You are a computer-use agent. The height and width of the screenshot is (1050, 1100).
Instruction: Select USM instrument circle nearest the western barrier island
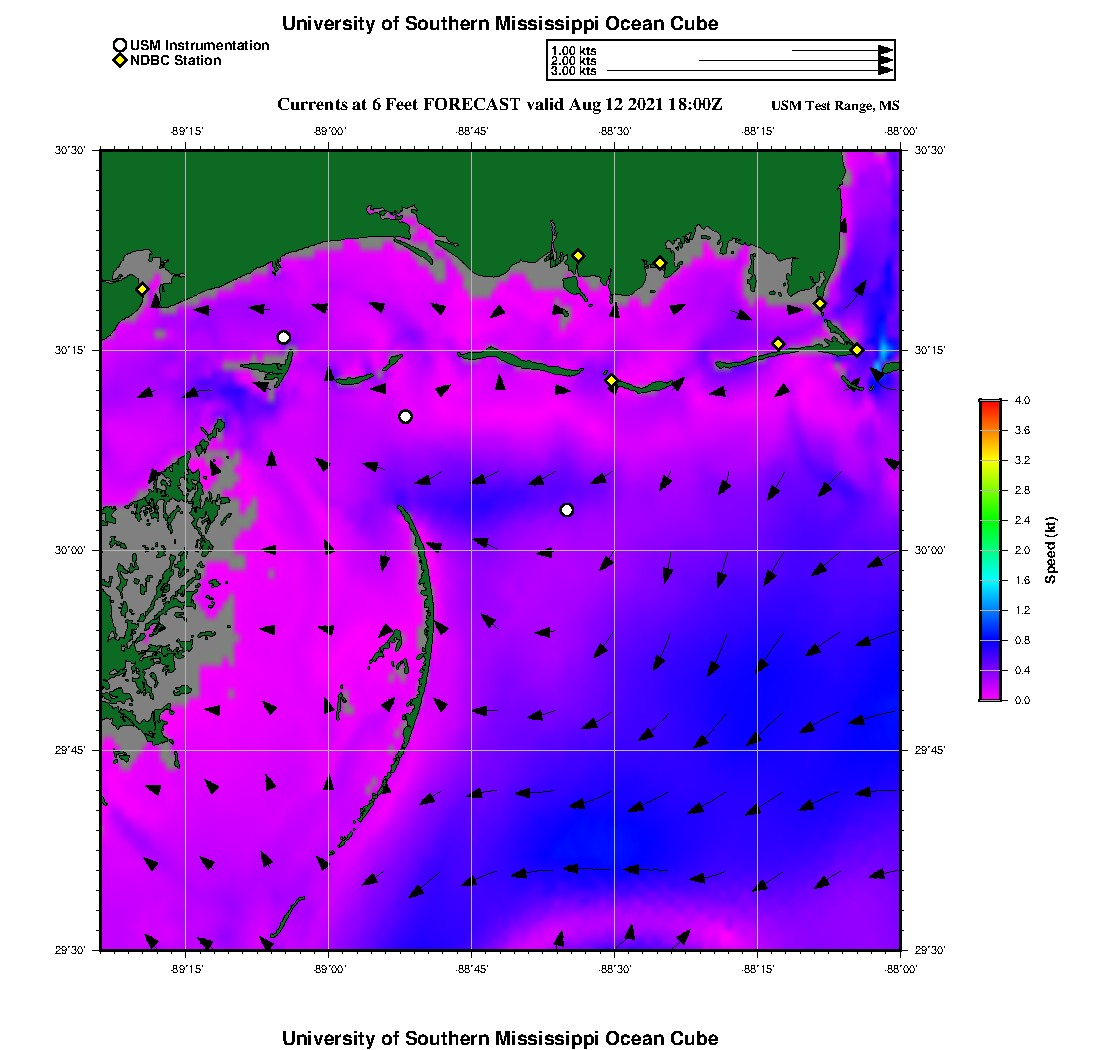[x=283, y=337]
